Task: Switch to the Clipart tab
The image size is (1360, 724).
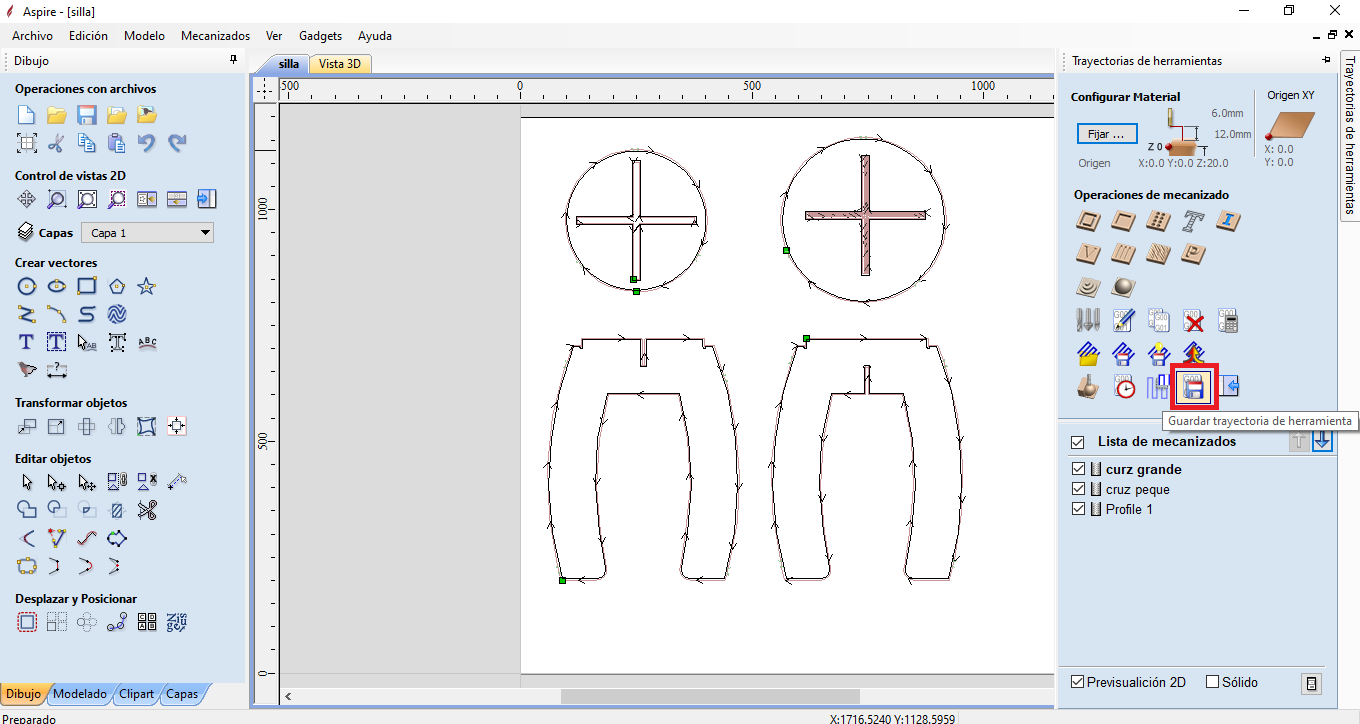Action: (136, 694)
